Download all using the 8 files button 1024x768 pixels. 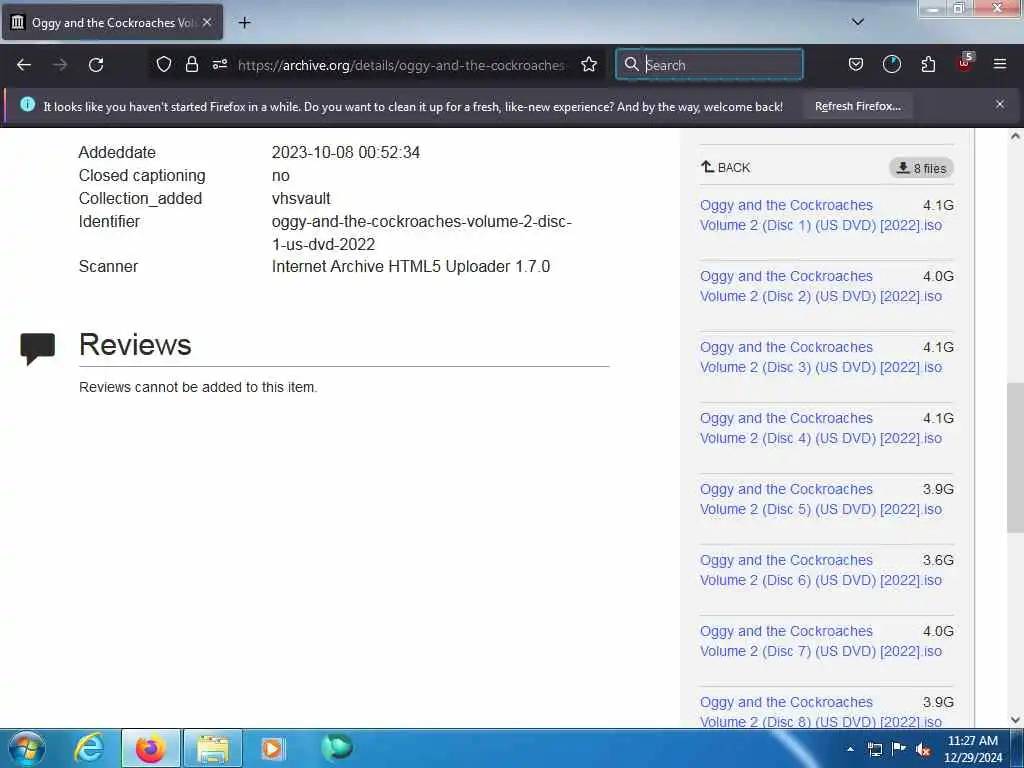pos(921,168)
